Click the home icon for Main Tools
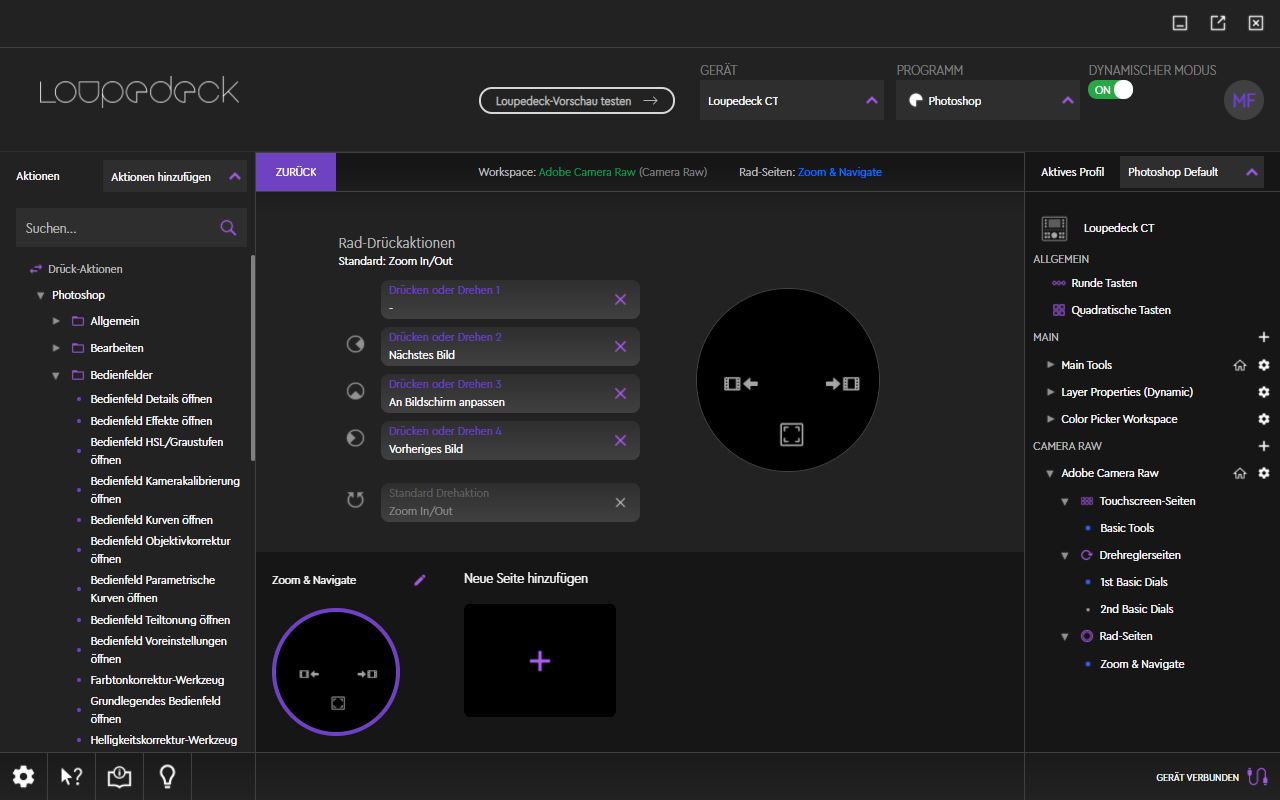The height and width of the screenshot is (800, 1280). (x=1240, y=365)
